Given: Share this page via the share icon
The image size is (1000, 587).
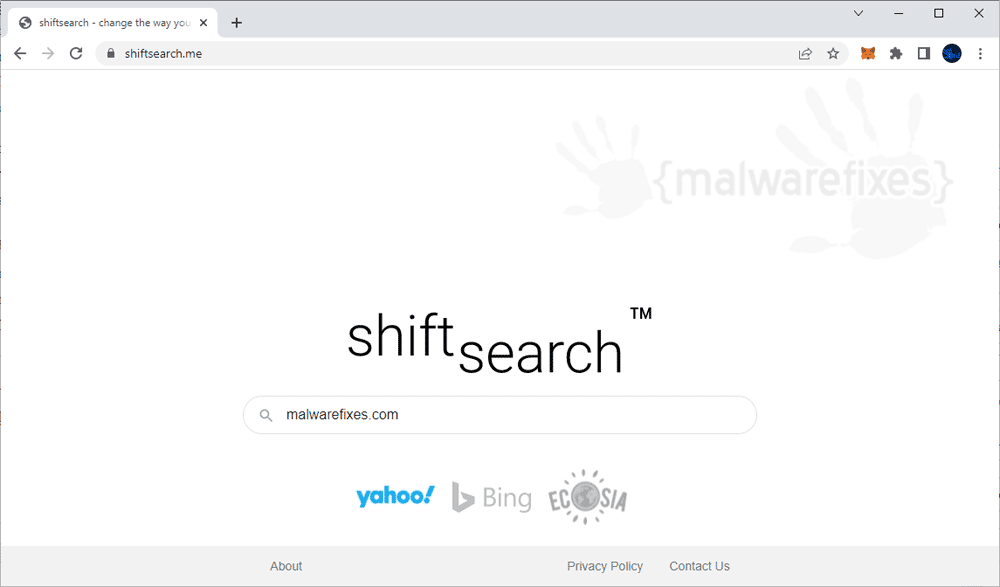Looking at the screenshot, I should pos(805,54).
